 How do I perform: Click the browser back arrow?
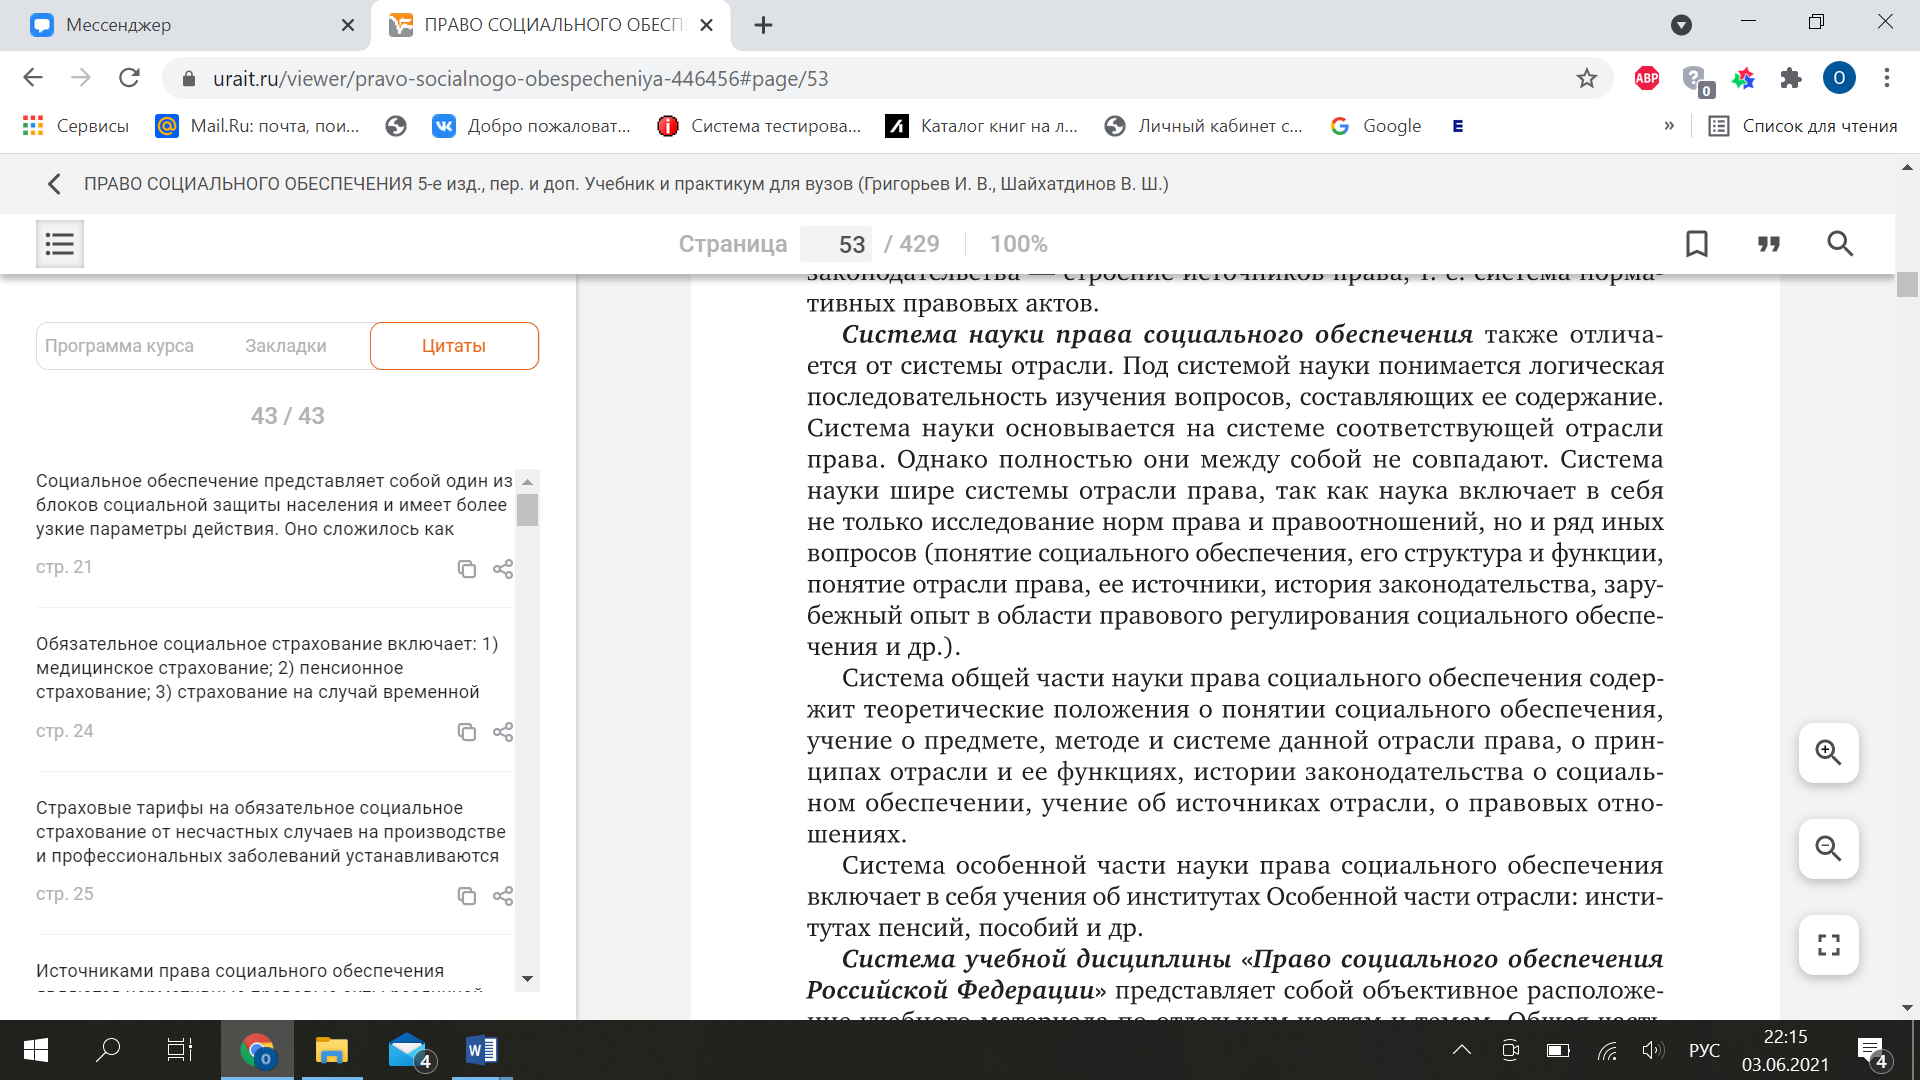tap(33, 78)
